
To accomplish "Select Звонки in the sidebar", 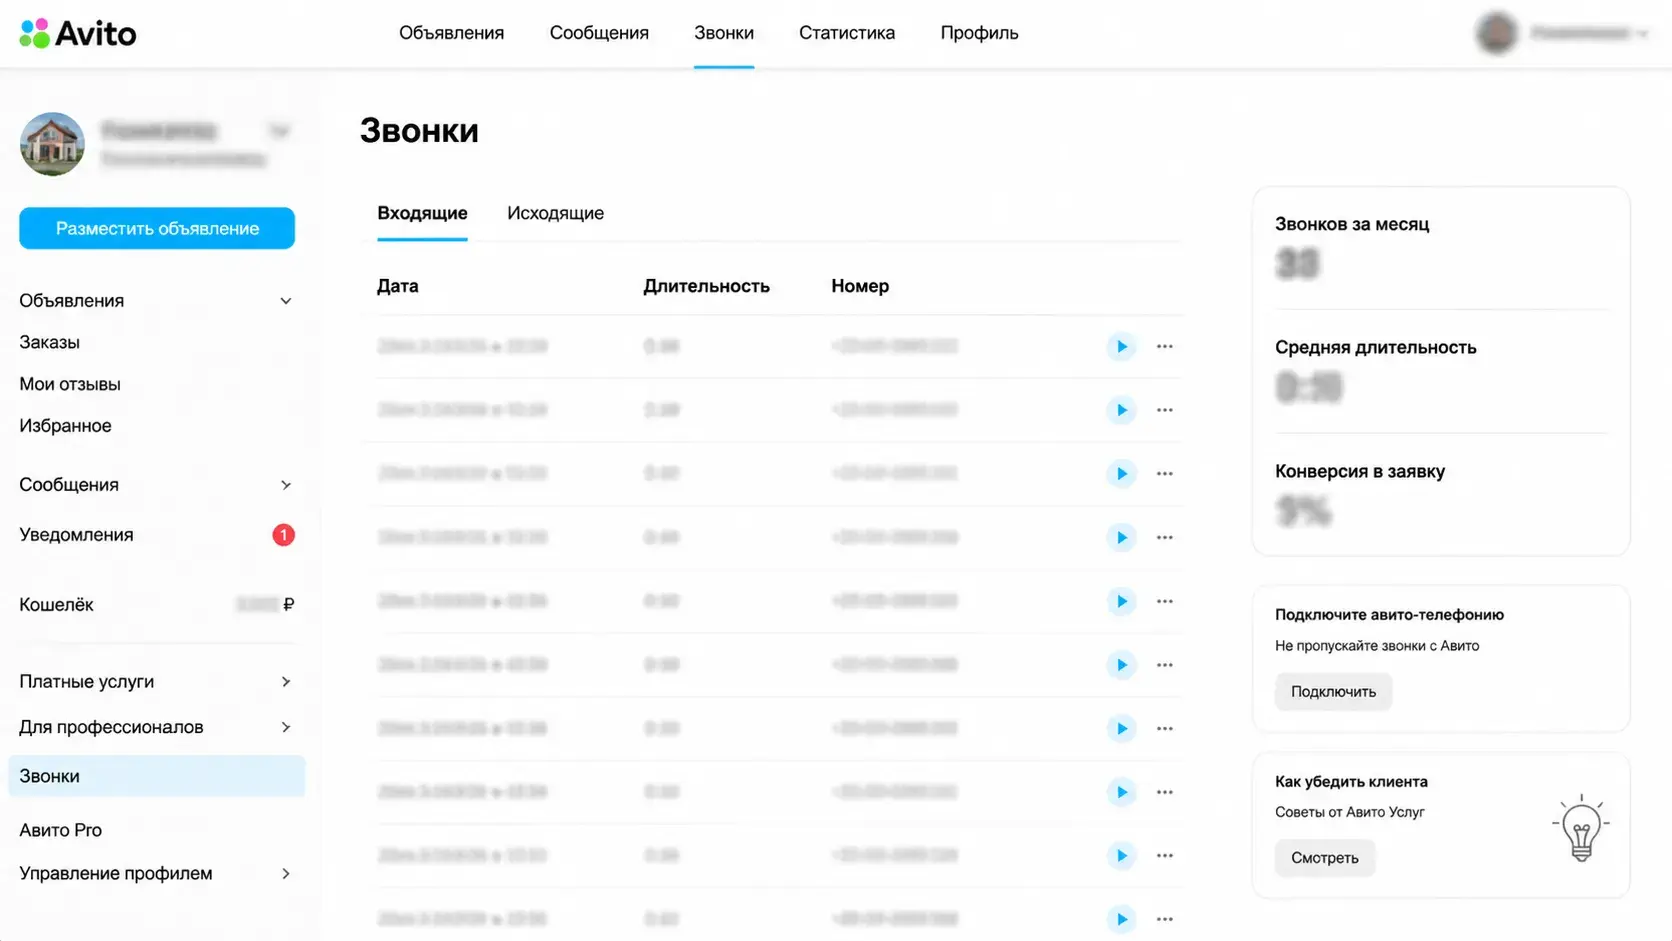I will (156, 776).
